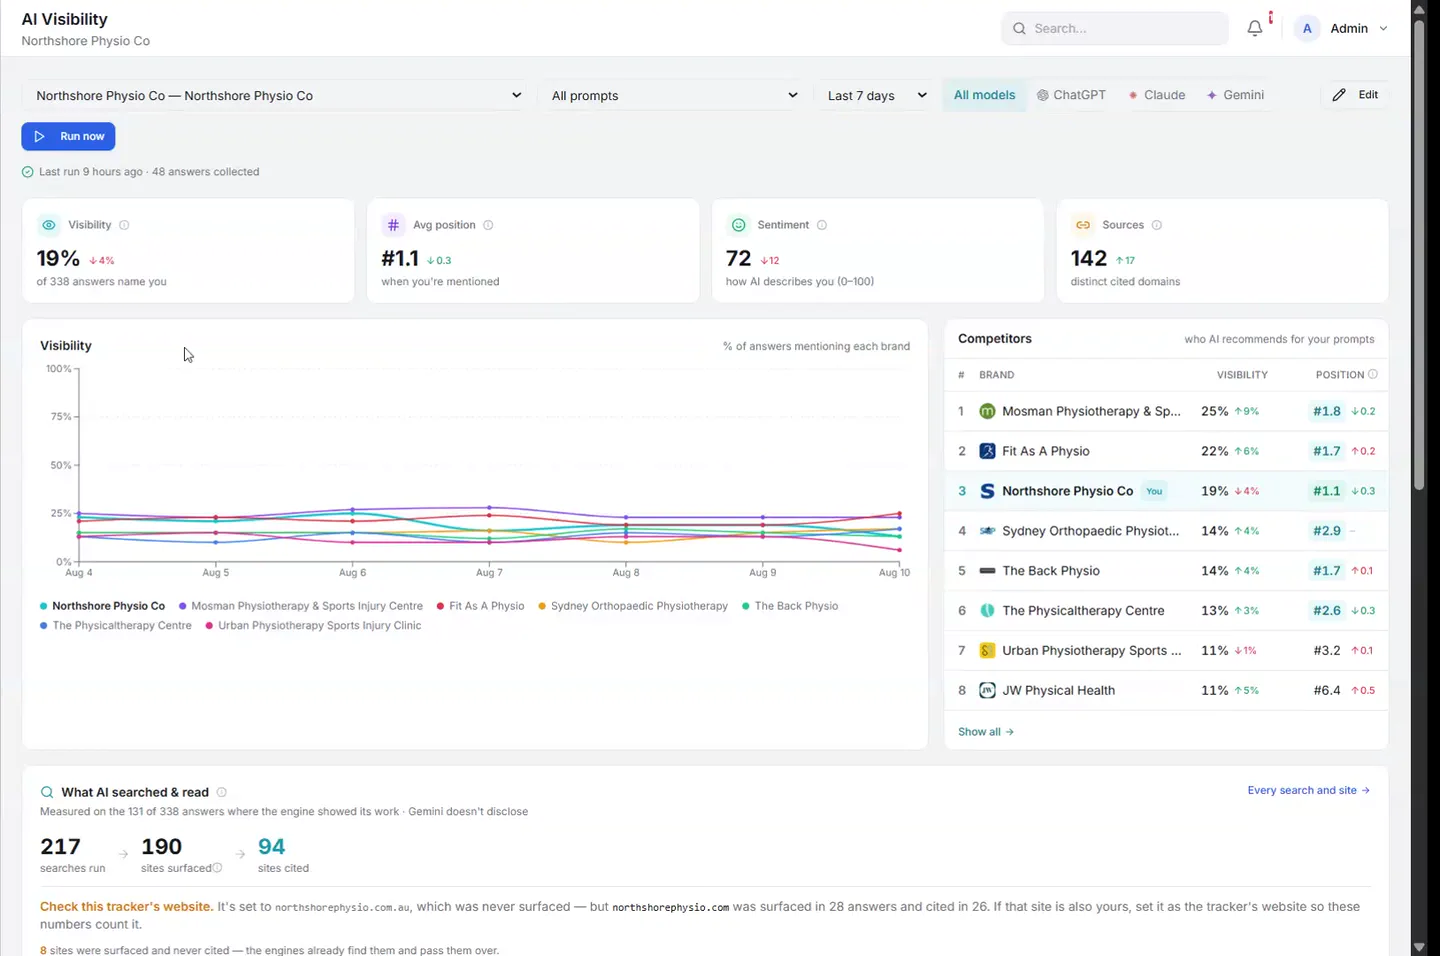
Task: Click the Urban Physiotherapy Sports logo
Action: tap(987, 651)
